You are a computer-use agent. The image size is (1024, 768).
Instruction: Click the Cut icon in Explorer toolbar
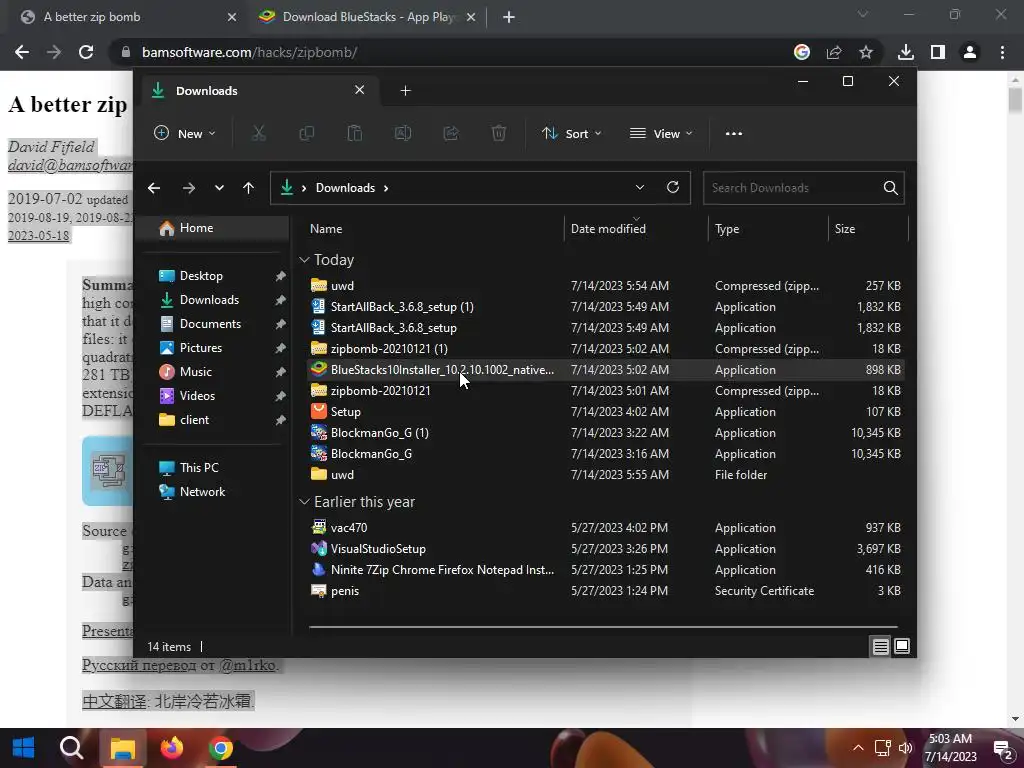[x=259, y=133]
